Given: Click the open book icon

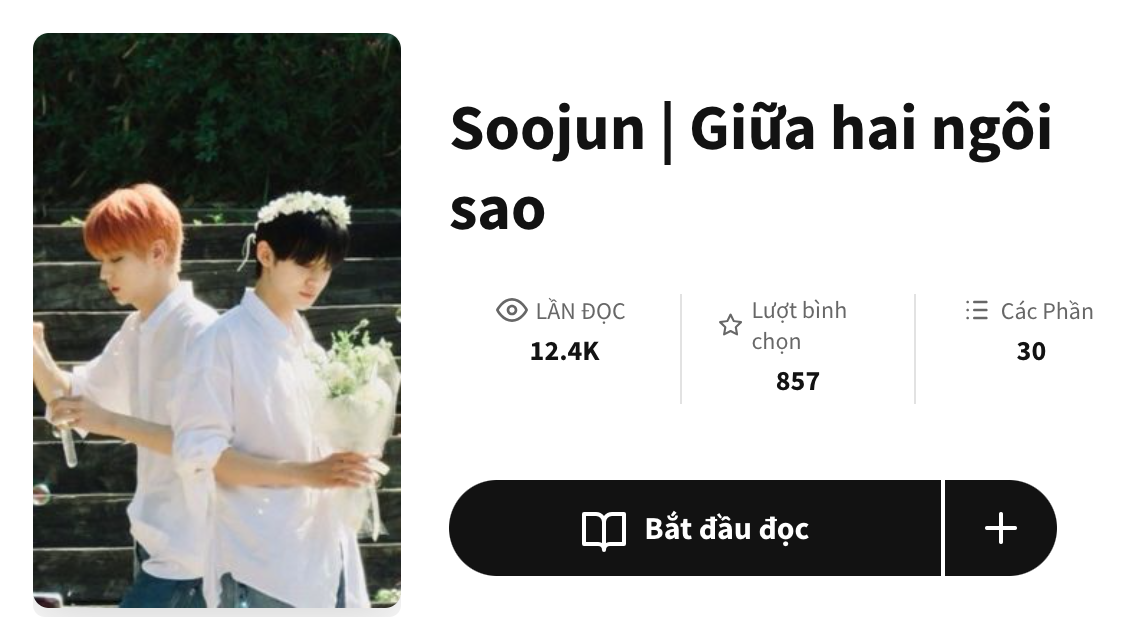Looking at the screenshot, I should click(x=604, y=529).
